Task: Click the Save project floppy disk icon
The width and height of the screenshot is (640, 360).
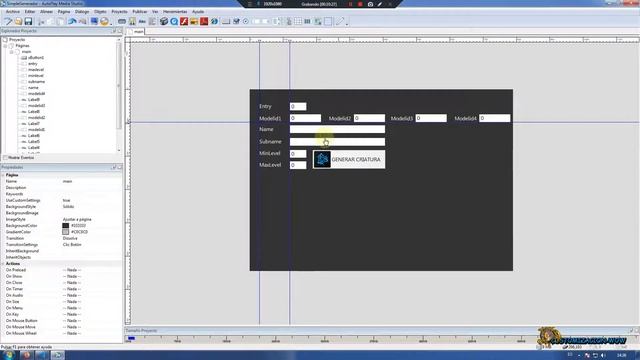Action: (x=28, y=21)
